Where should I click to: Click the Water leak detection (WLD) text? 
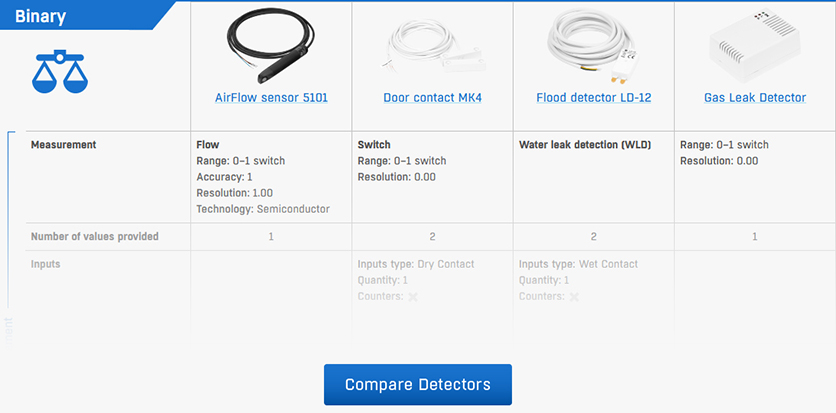tap(585, 144)
